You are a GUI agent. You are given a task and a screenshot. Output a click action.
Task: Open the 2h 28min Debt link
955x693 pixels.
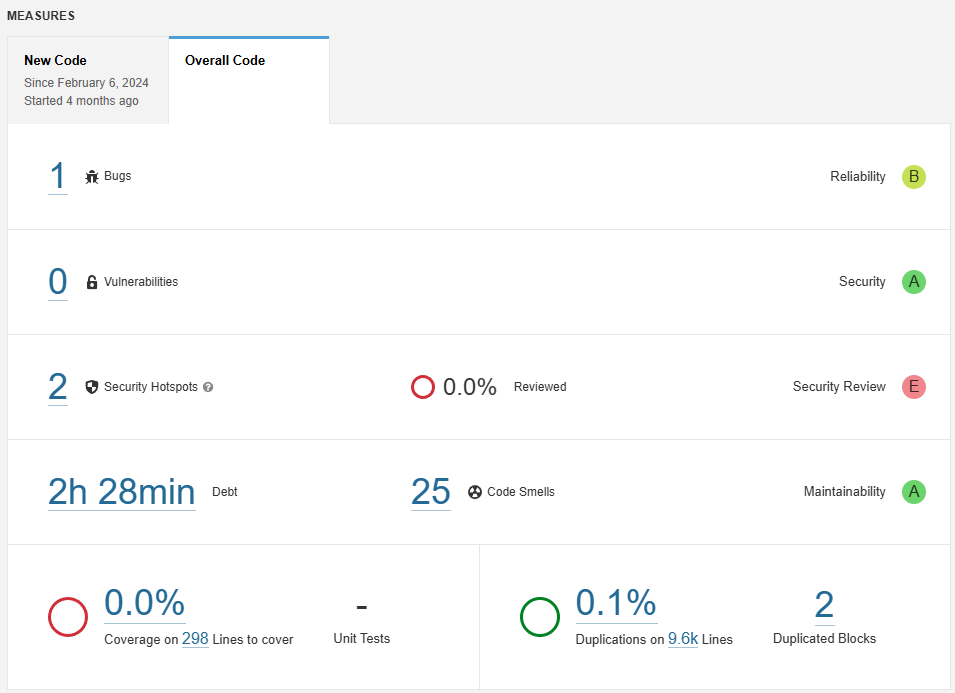pos(122,492)
